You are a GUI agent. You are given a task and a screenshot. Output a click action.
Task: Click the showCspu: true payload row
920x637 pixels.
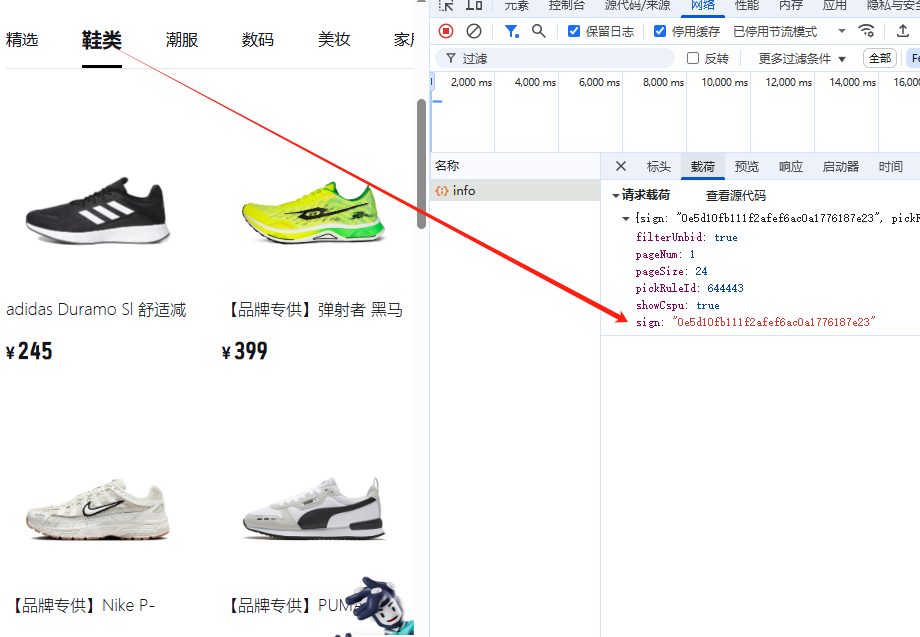(x=678, y=305)
